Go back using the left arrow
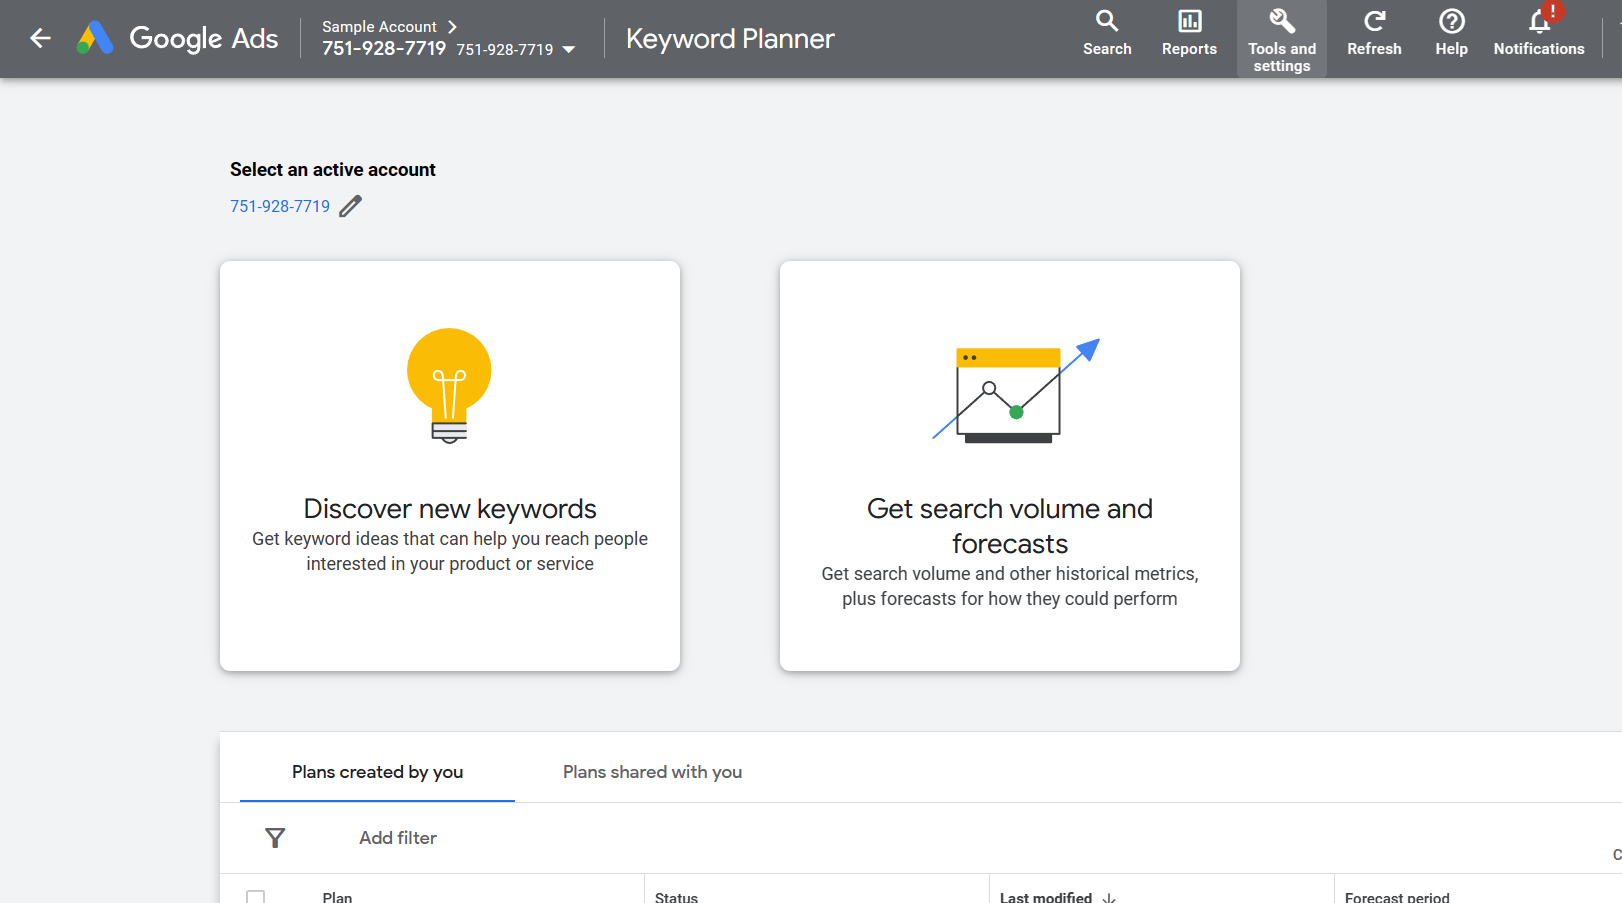1622x903 pixels. pos(40,38)
